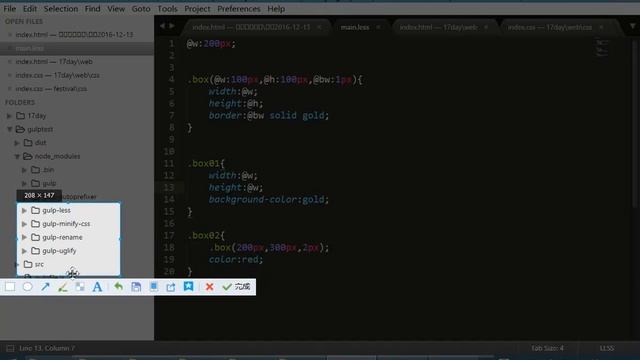This screenshot has width=640, height=360.
Task: Go to next tab arrow
Action: coord(172,26)
